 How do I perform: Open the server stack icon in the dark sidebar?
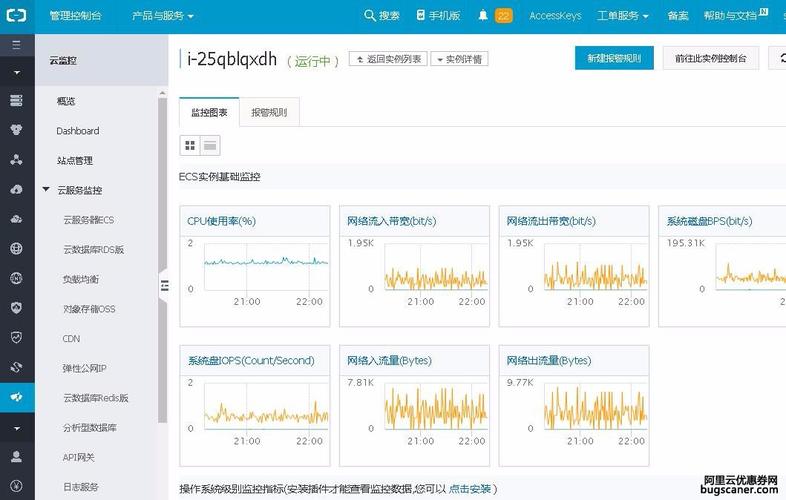coord(17,100)
